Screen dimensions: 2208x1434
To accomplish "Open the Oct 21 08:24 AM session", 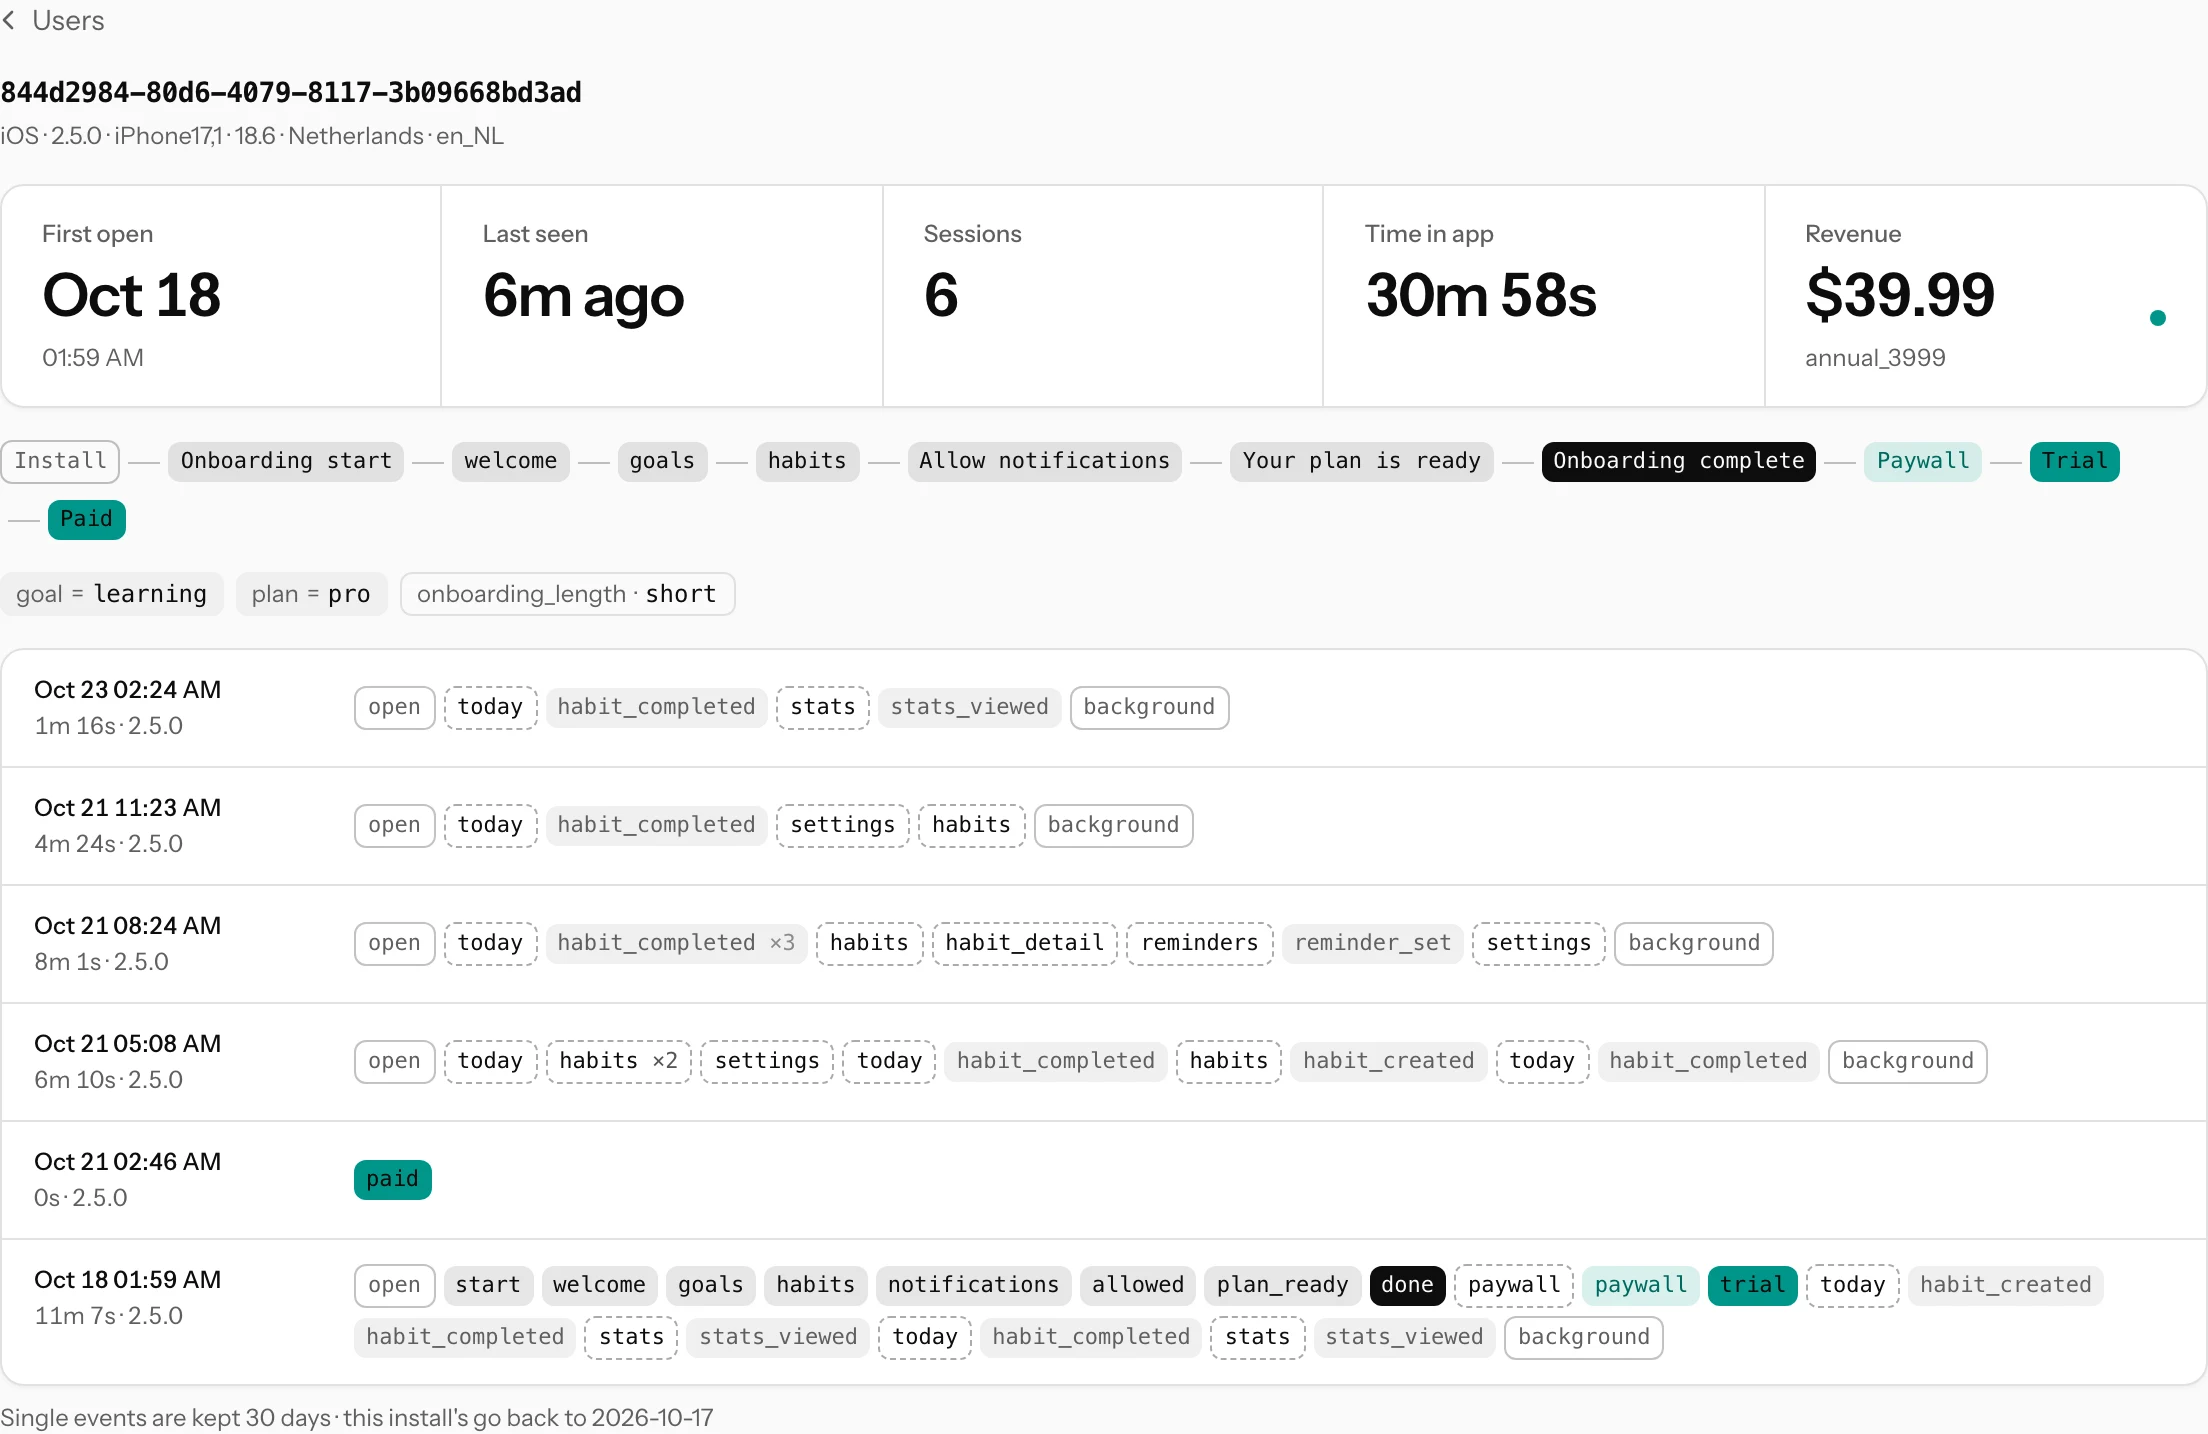I will tap(1104, 944).
